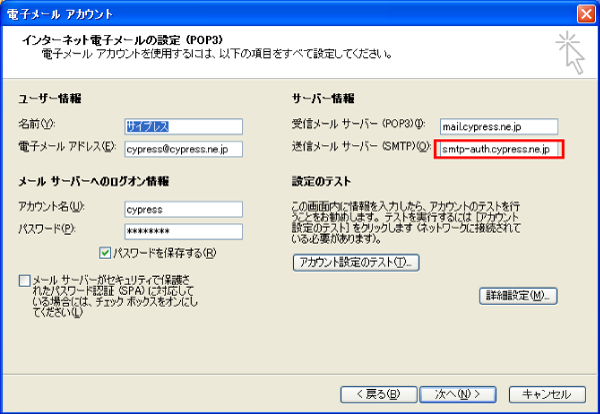Click the アカウント名(U) label
Screen dimensions: 600x414
point(51,207)
